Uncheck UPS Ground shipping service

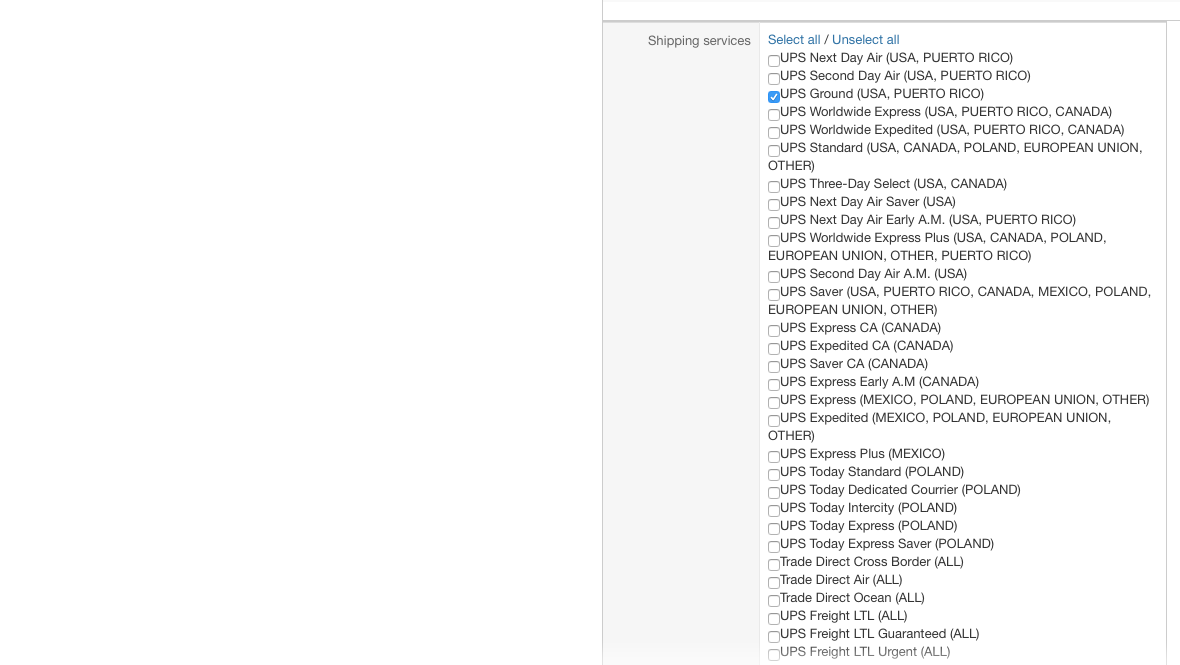tap(774, 97)
